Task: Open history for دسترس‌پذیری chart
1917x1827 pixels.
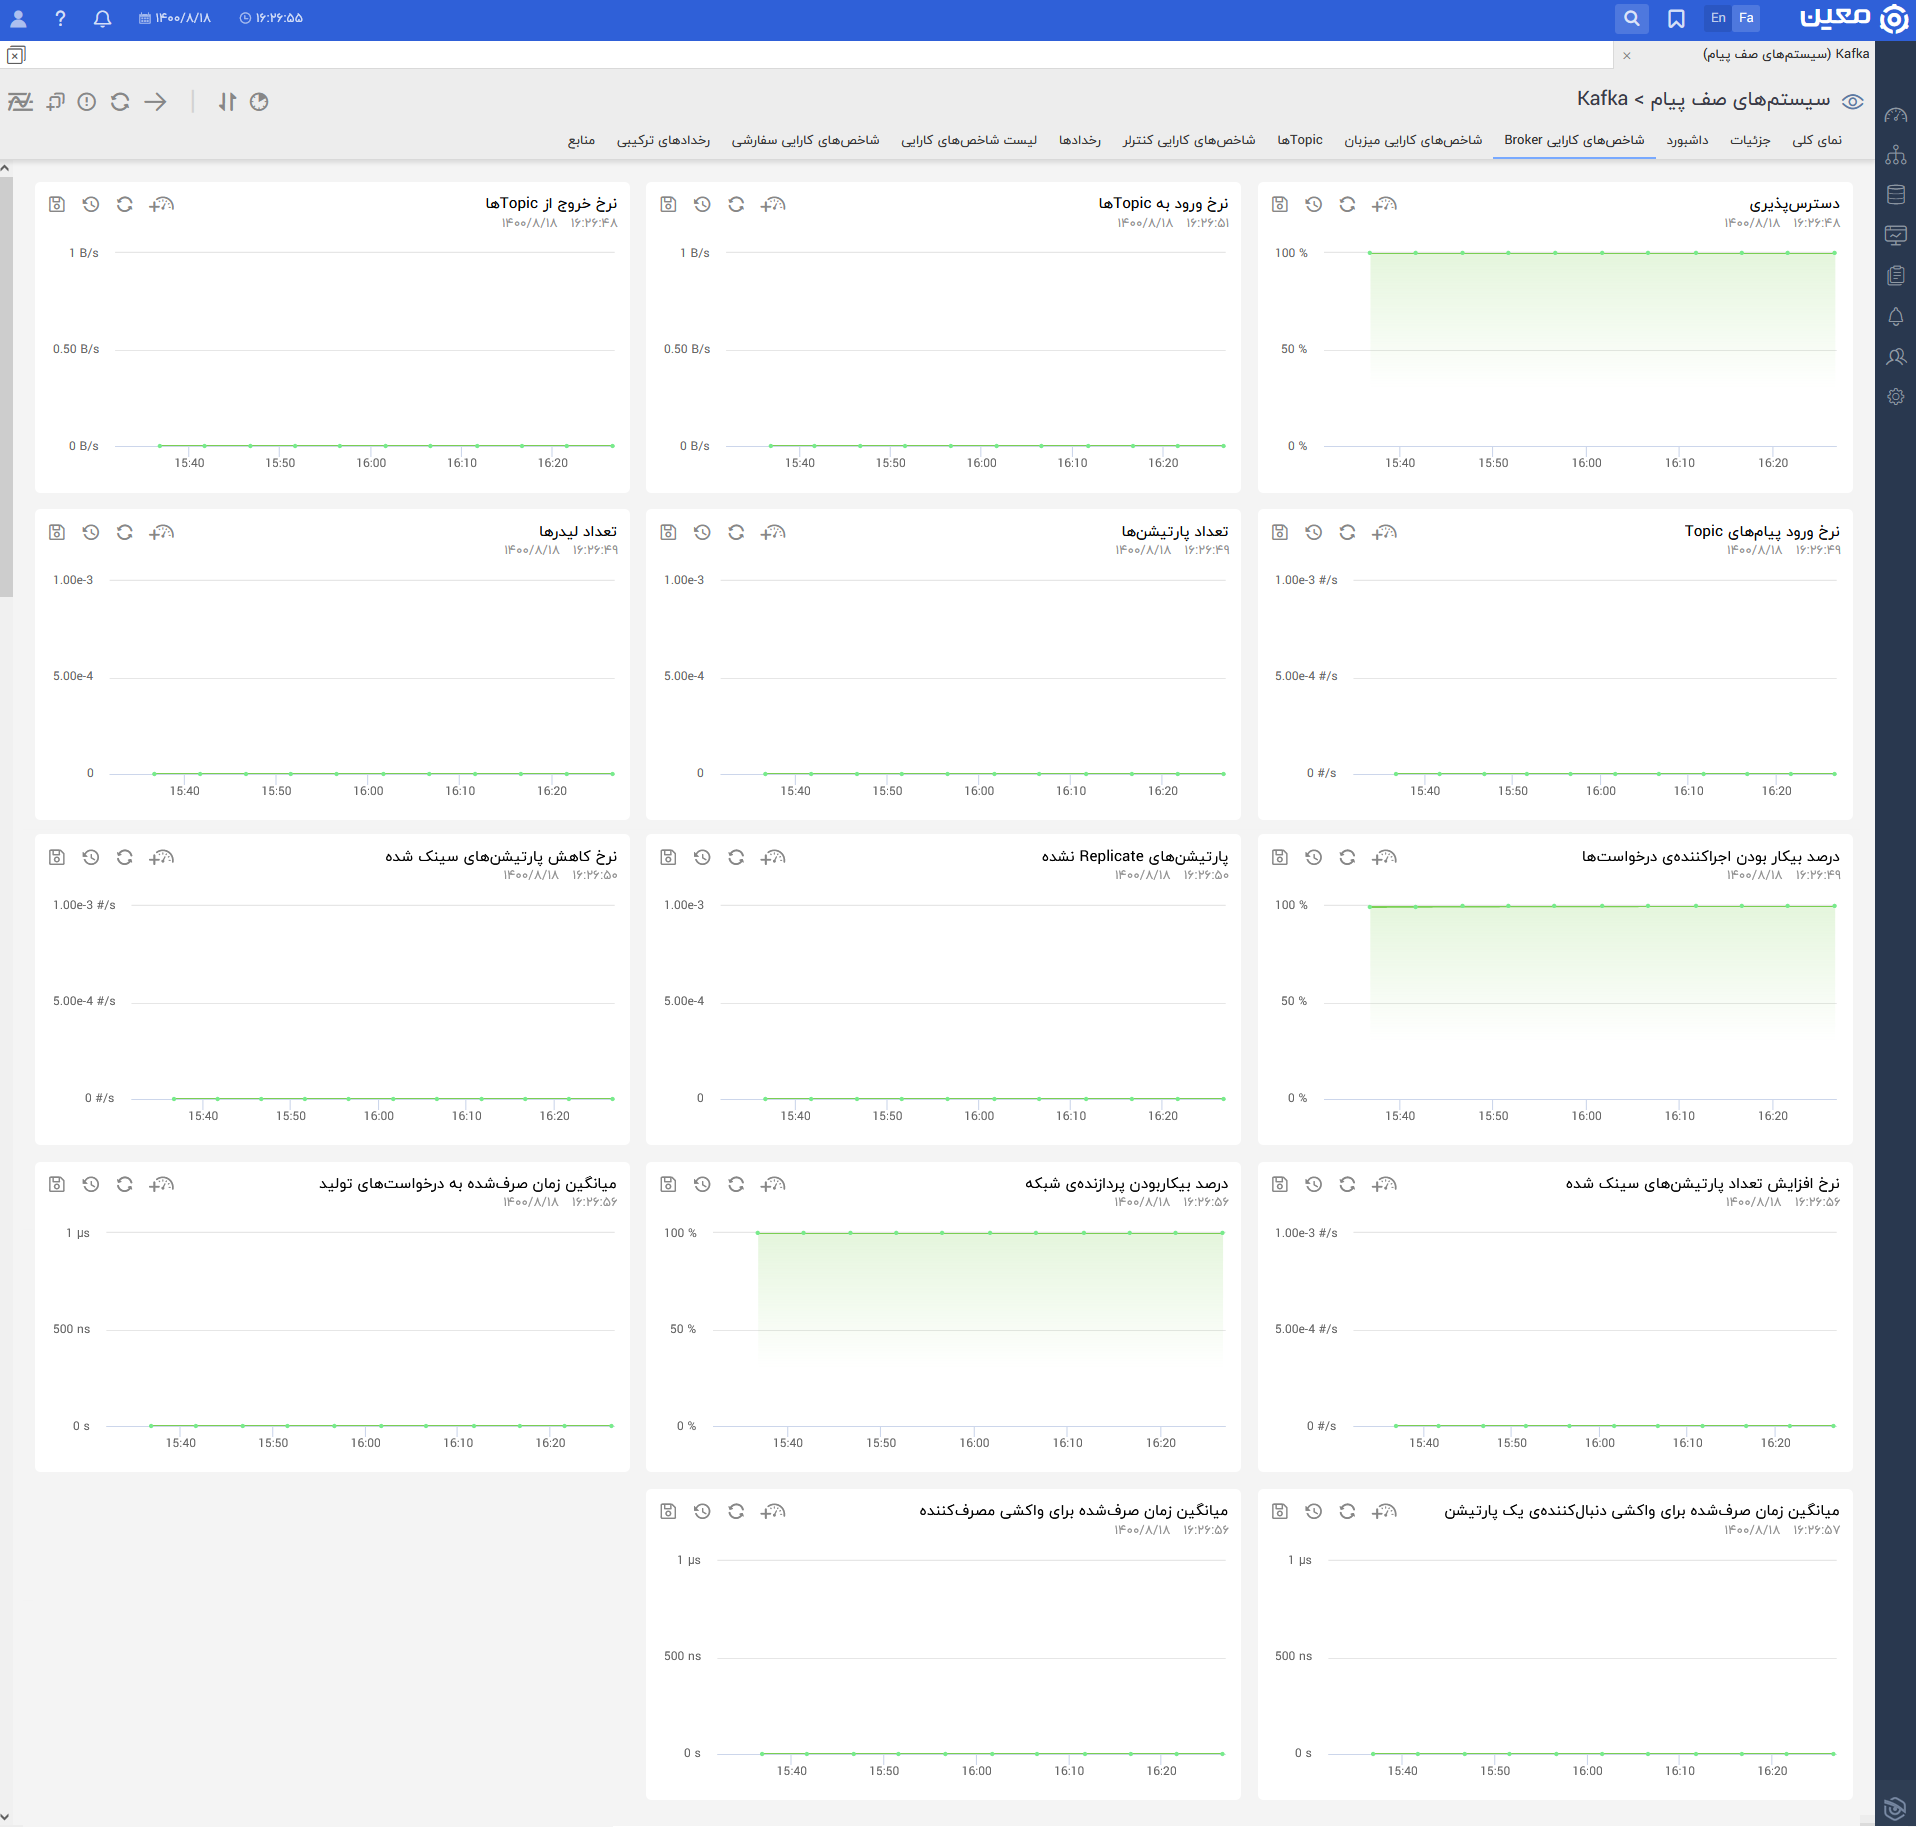Action: [1314, 204]
